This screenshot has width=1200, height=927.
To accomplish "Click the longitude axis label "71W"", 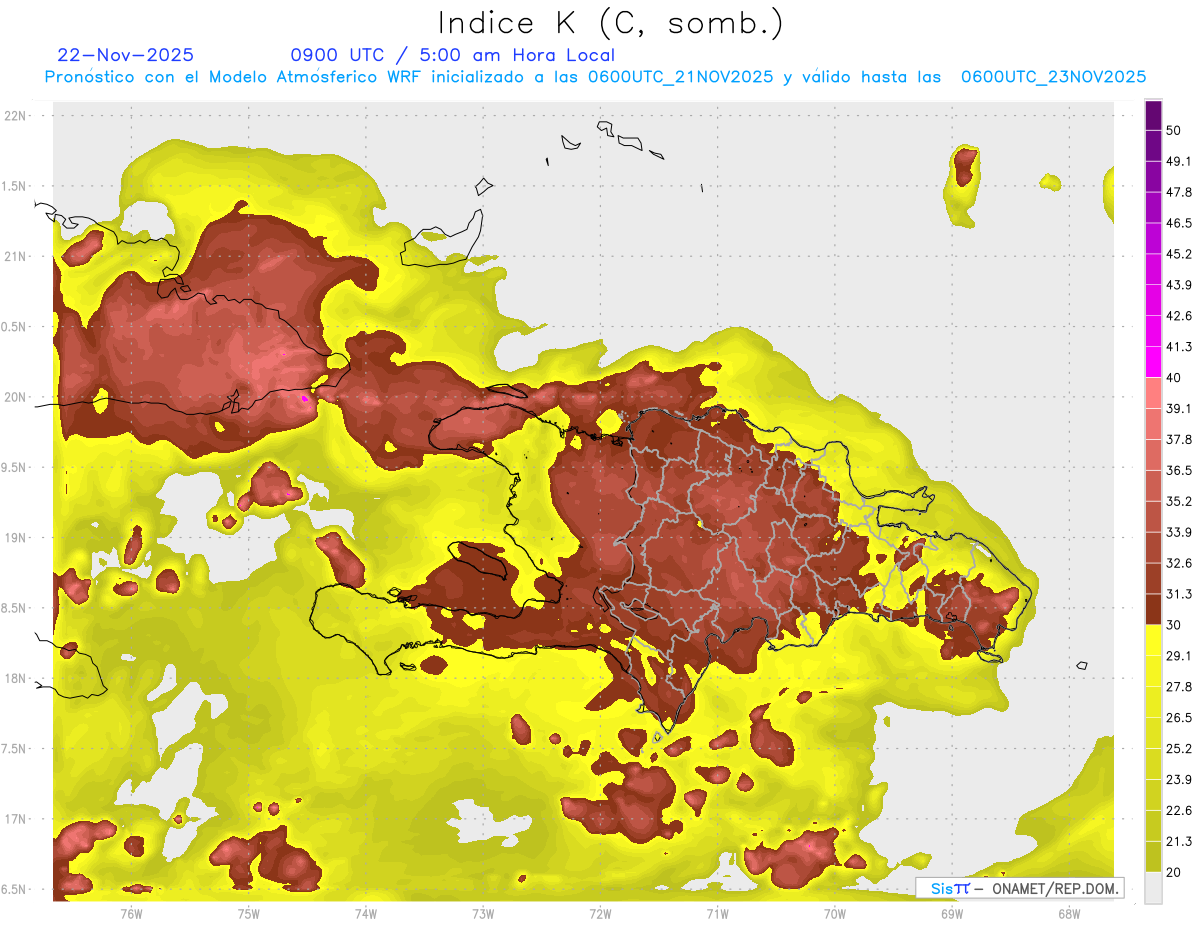I will point(717,914).
